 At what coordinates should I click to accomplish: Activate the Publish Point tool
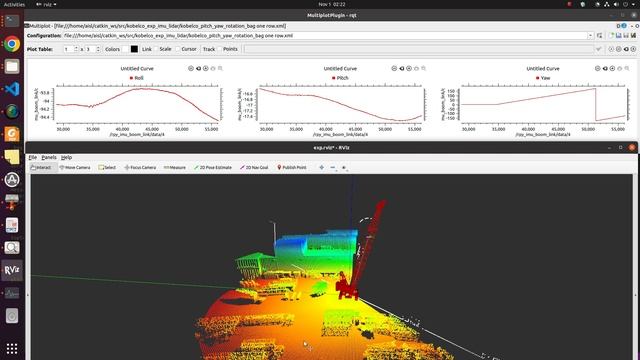click(x=291, y=167)
